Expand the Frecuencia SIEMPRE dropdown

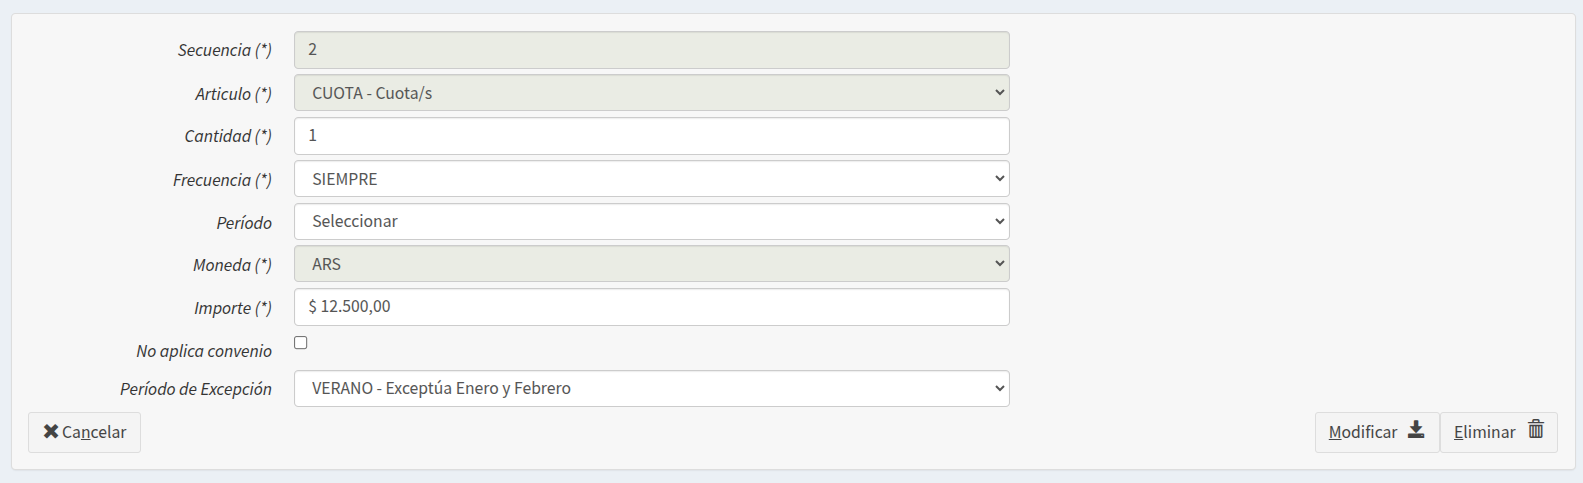click(x=651, y=179)
